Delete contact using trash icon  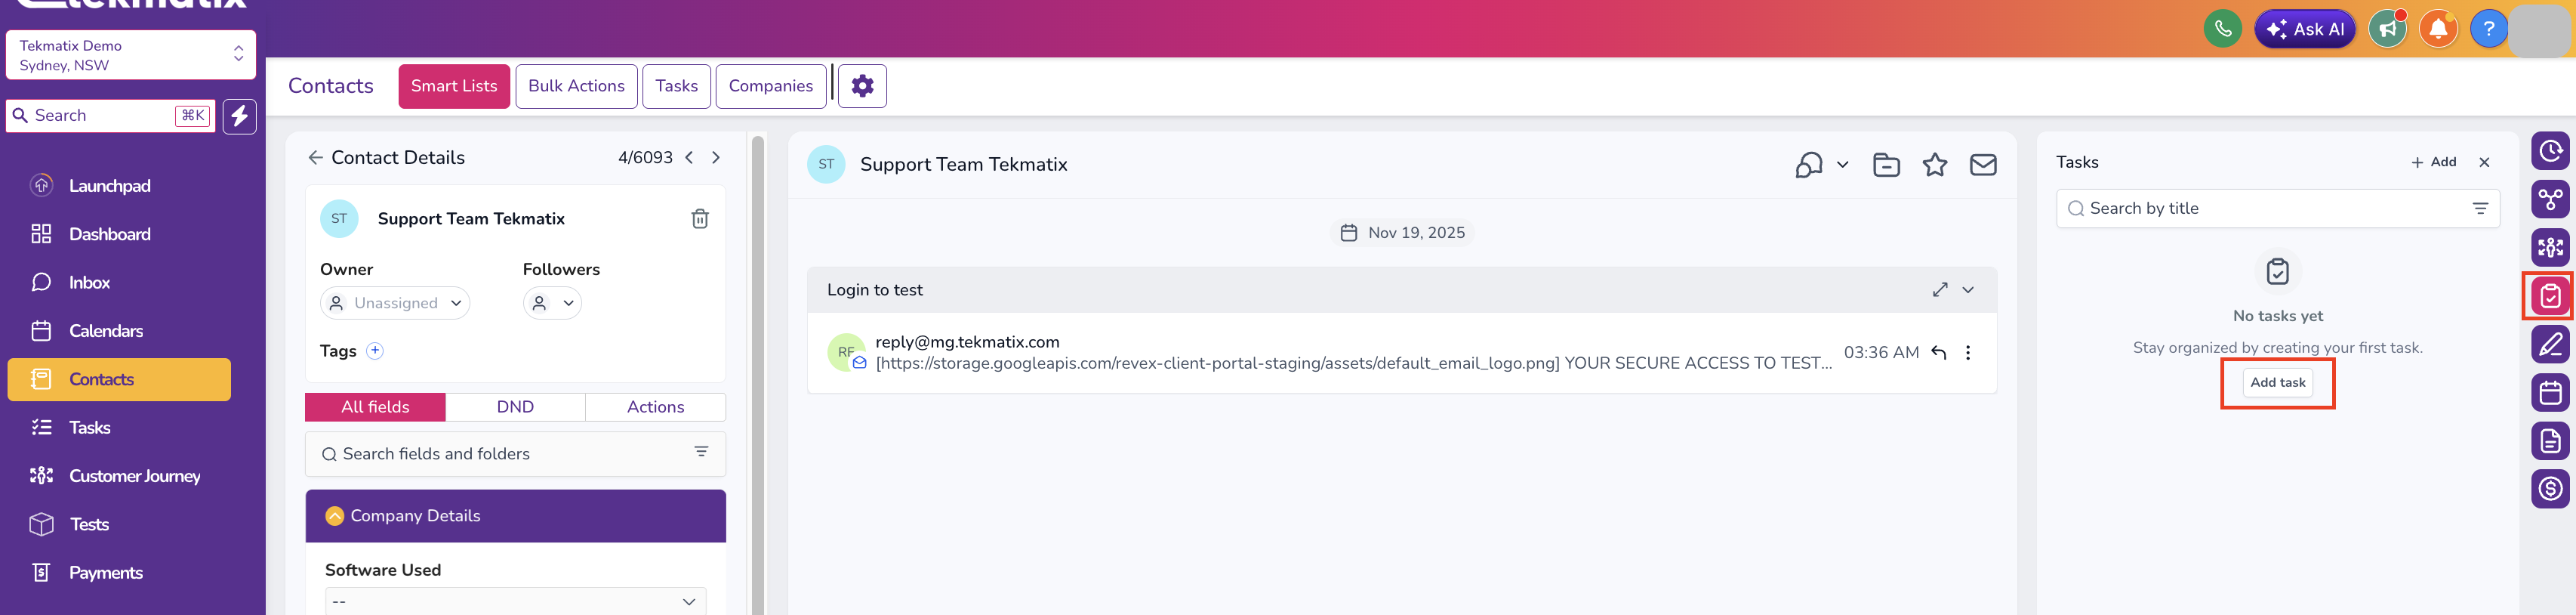pyautogui.click(x=700, y=219)
